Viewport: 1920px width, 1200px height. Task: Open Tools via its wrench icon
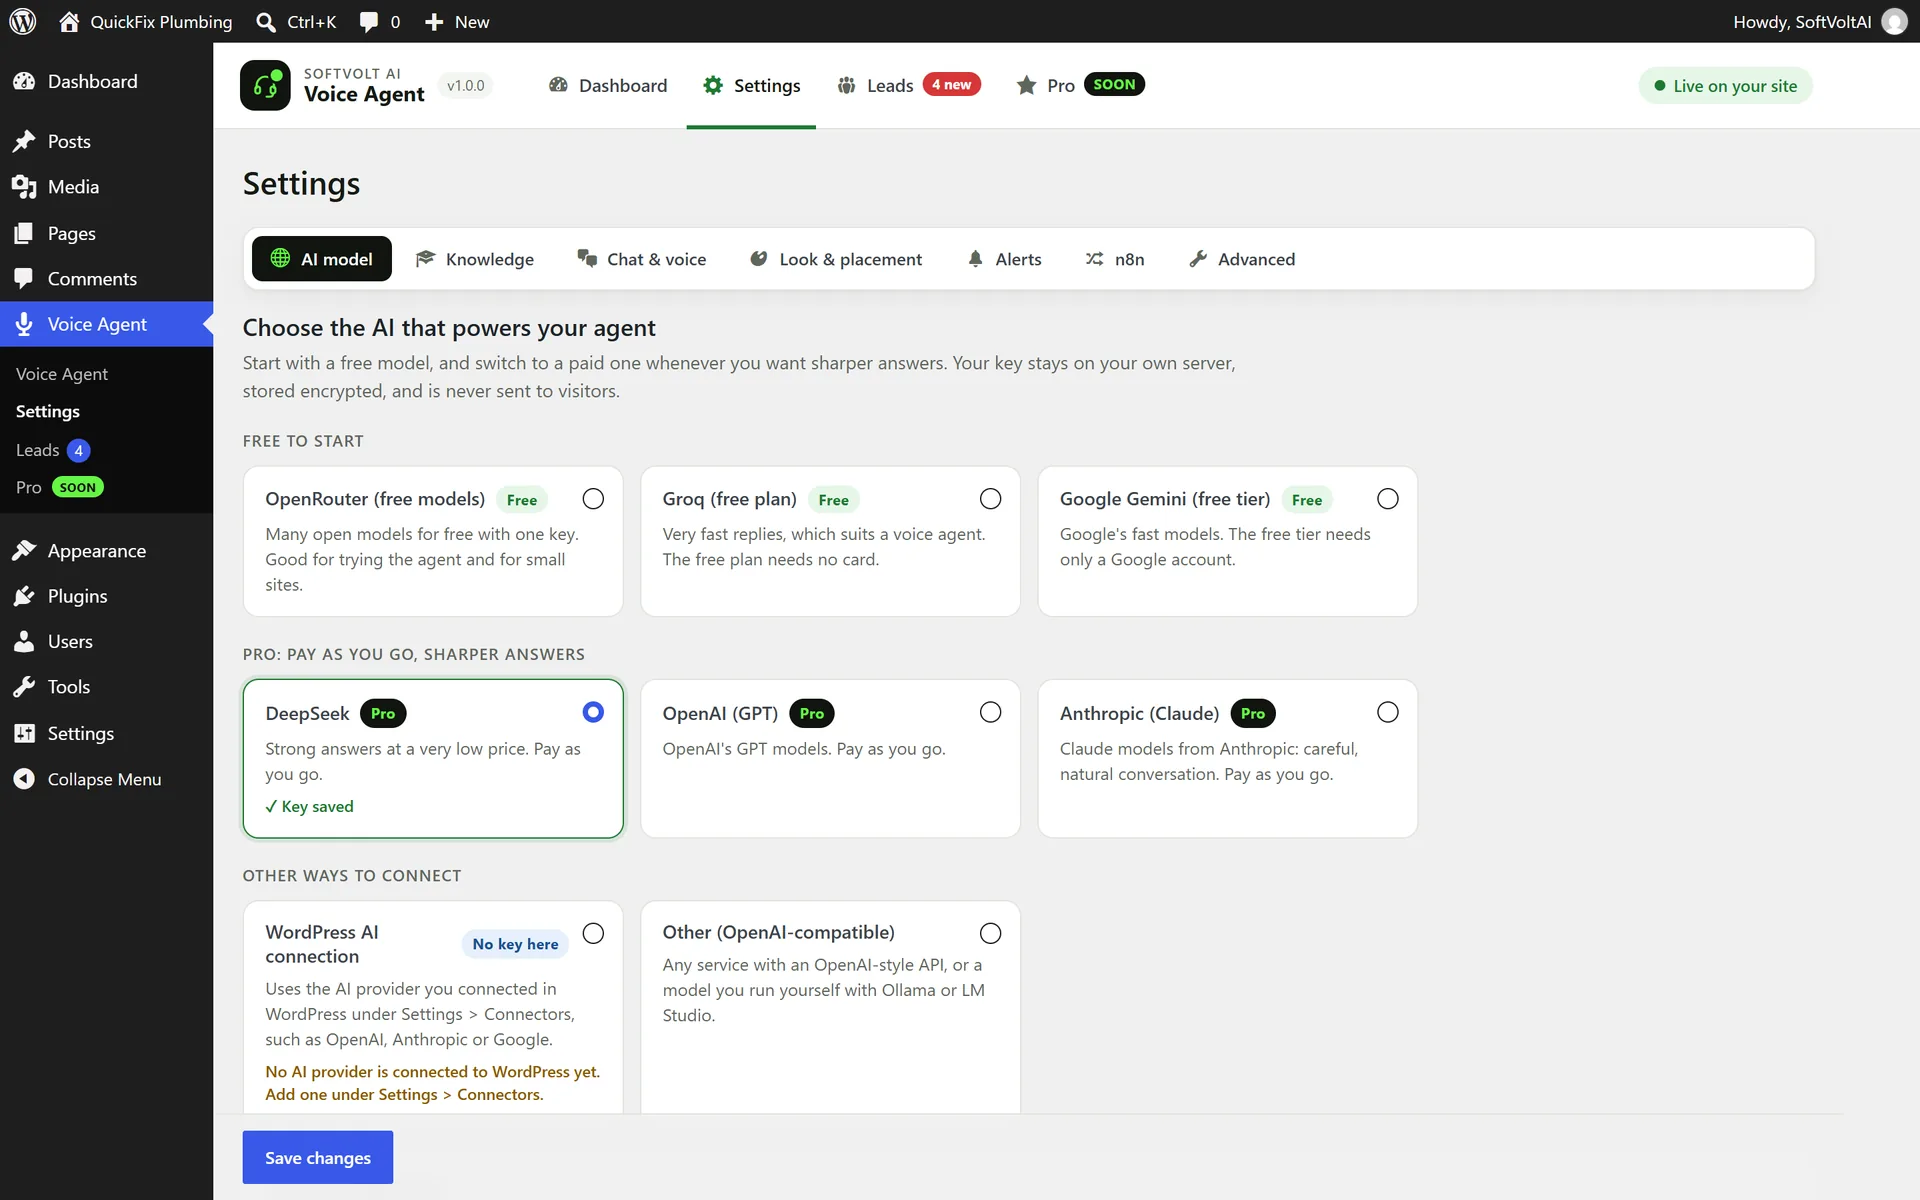24,687
